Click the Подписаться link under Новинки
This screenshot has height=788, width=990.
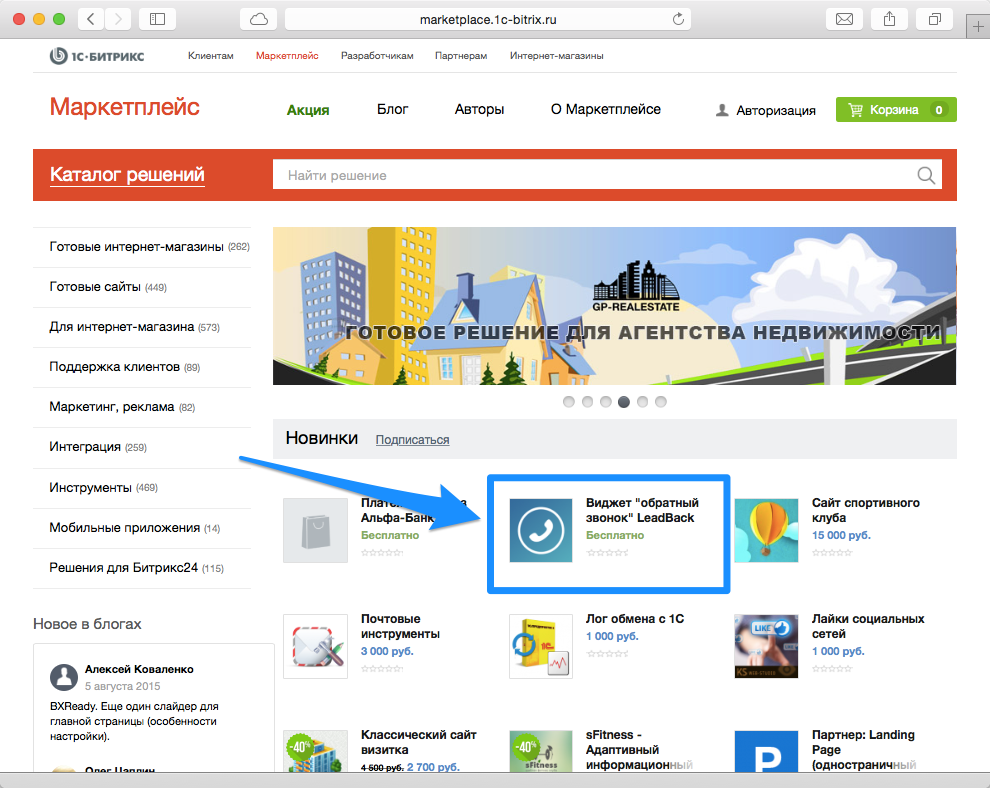coord(411,440)
